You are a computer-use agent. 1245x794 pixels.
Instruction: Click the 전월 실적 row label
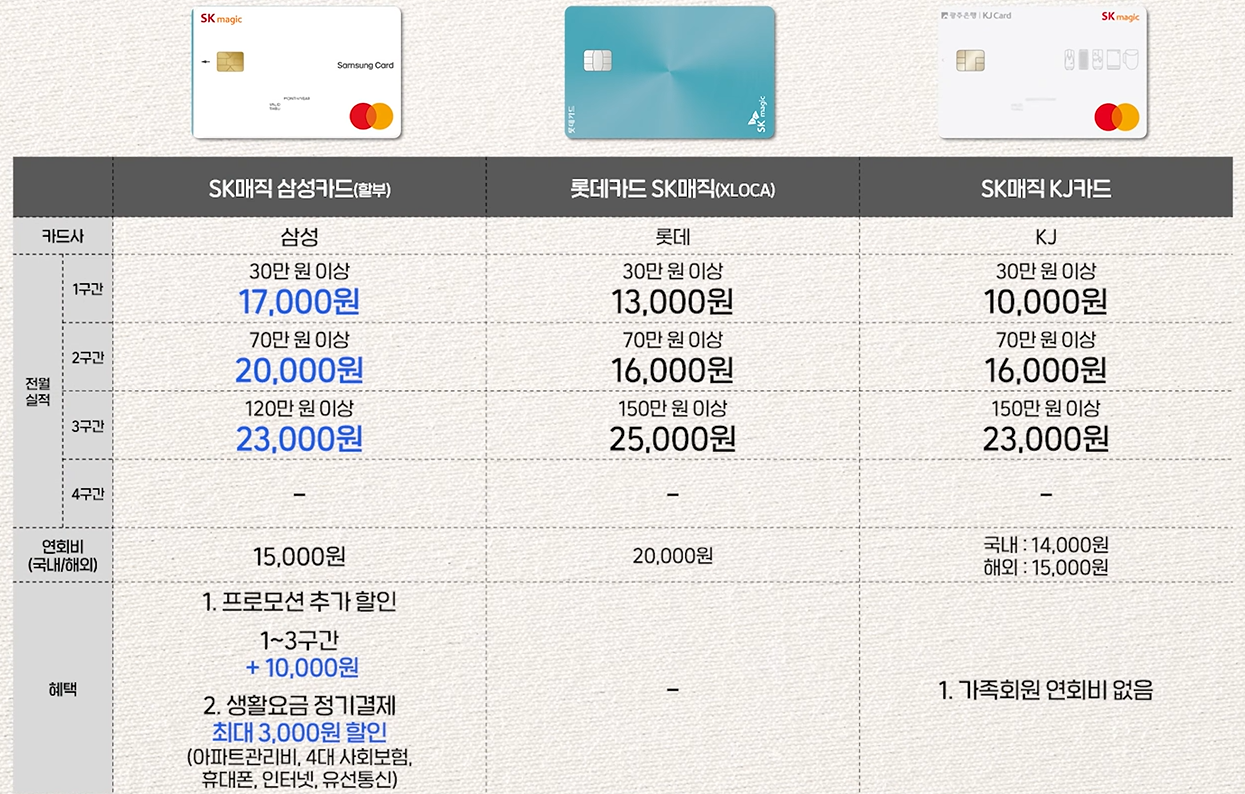click(x=37, y=391)
